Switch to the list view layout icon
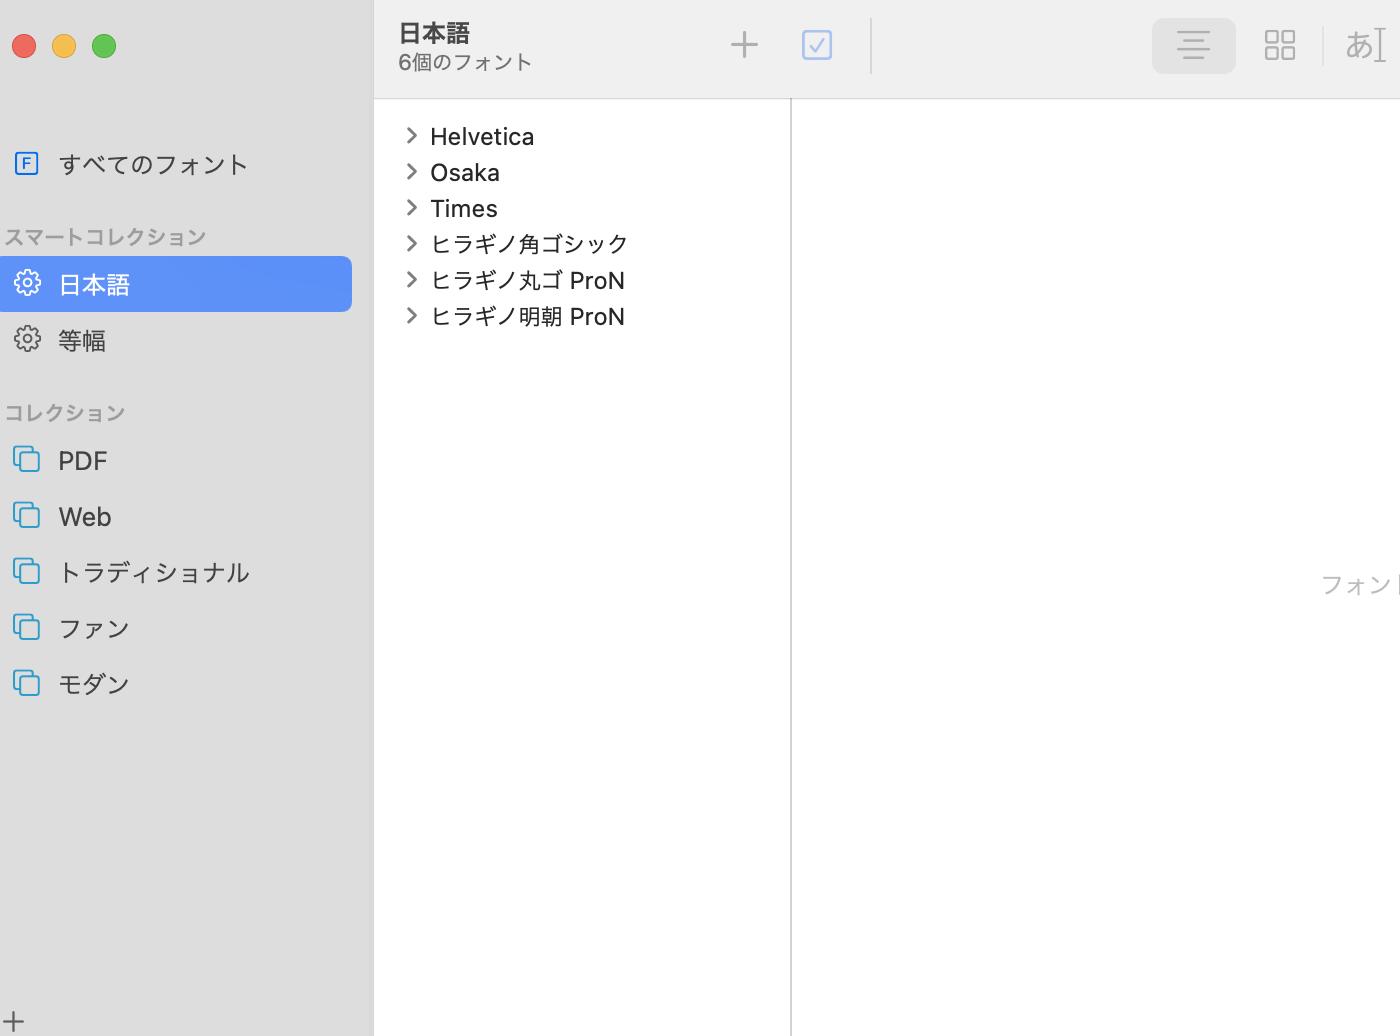The image size is (1400, 1036). [1193, 45]
